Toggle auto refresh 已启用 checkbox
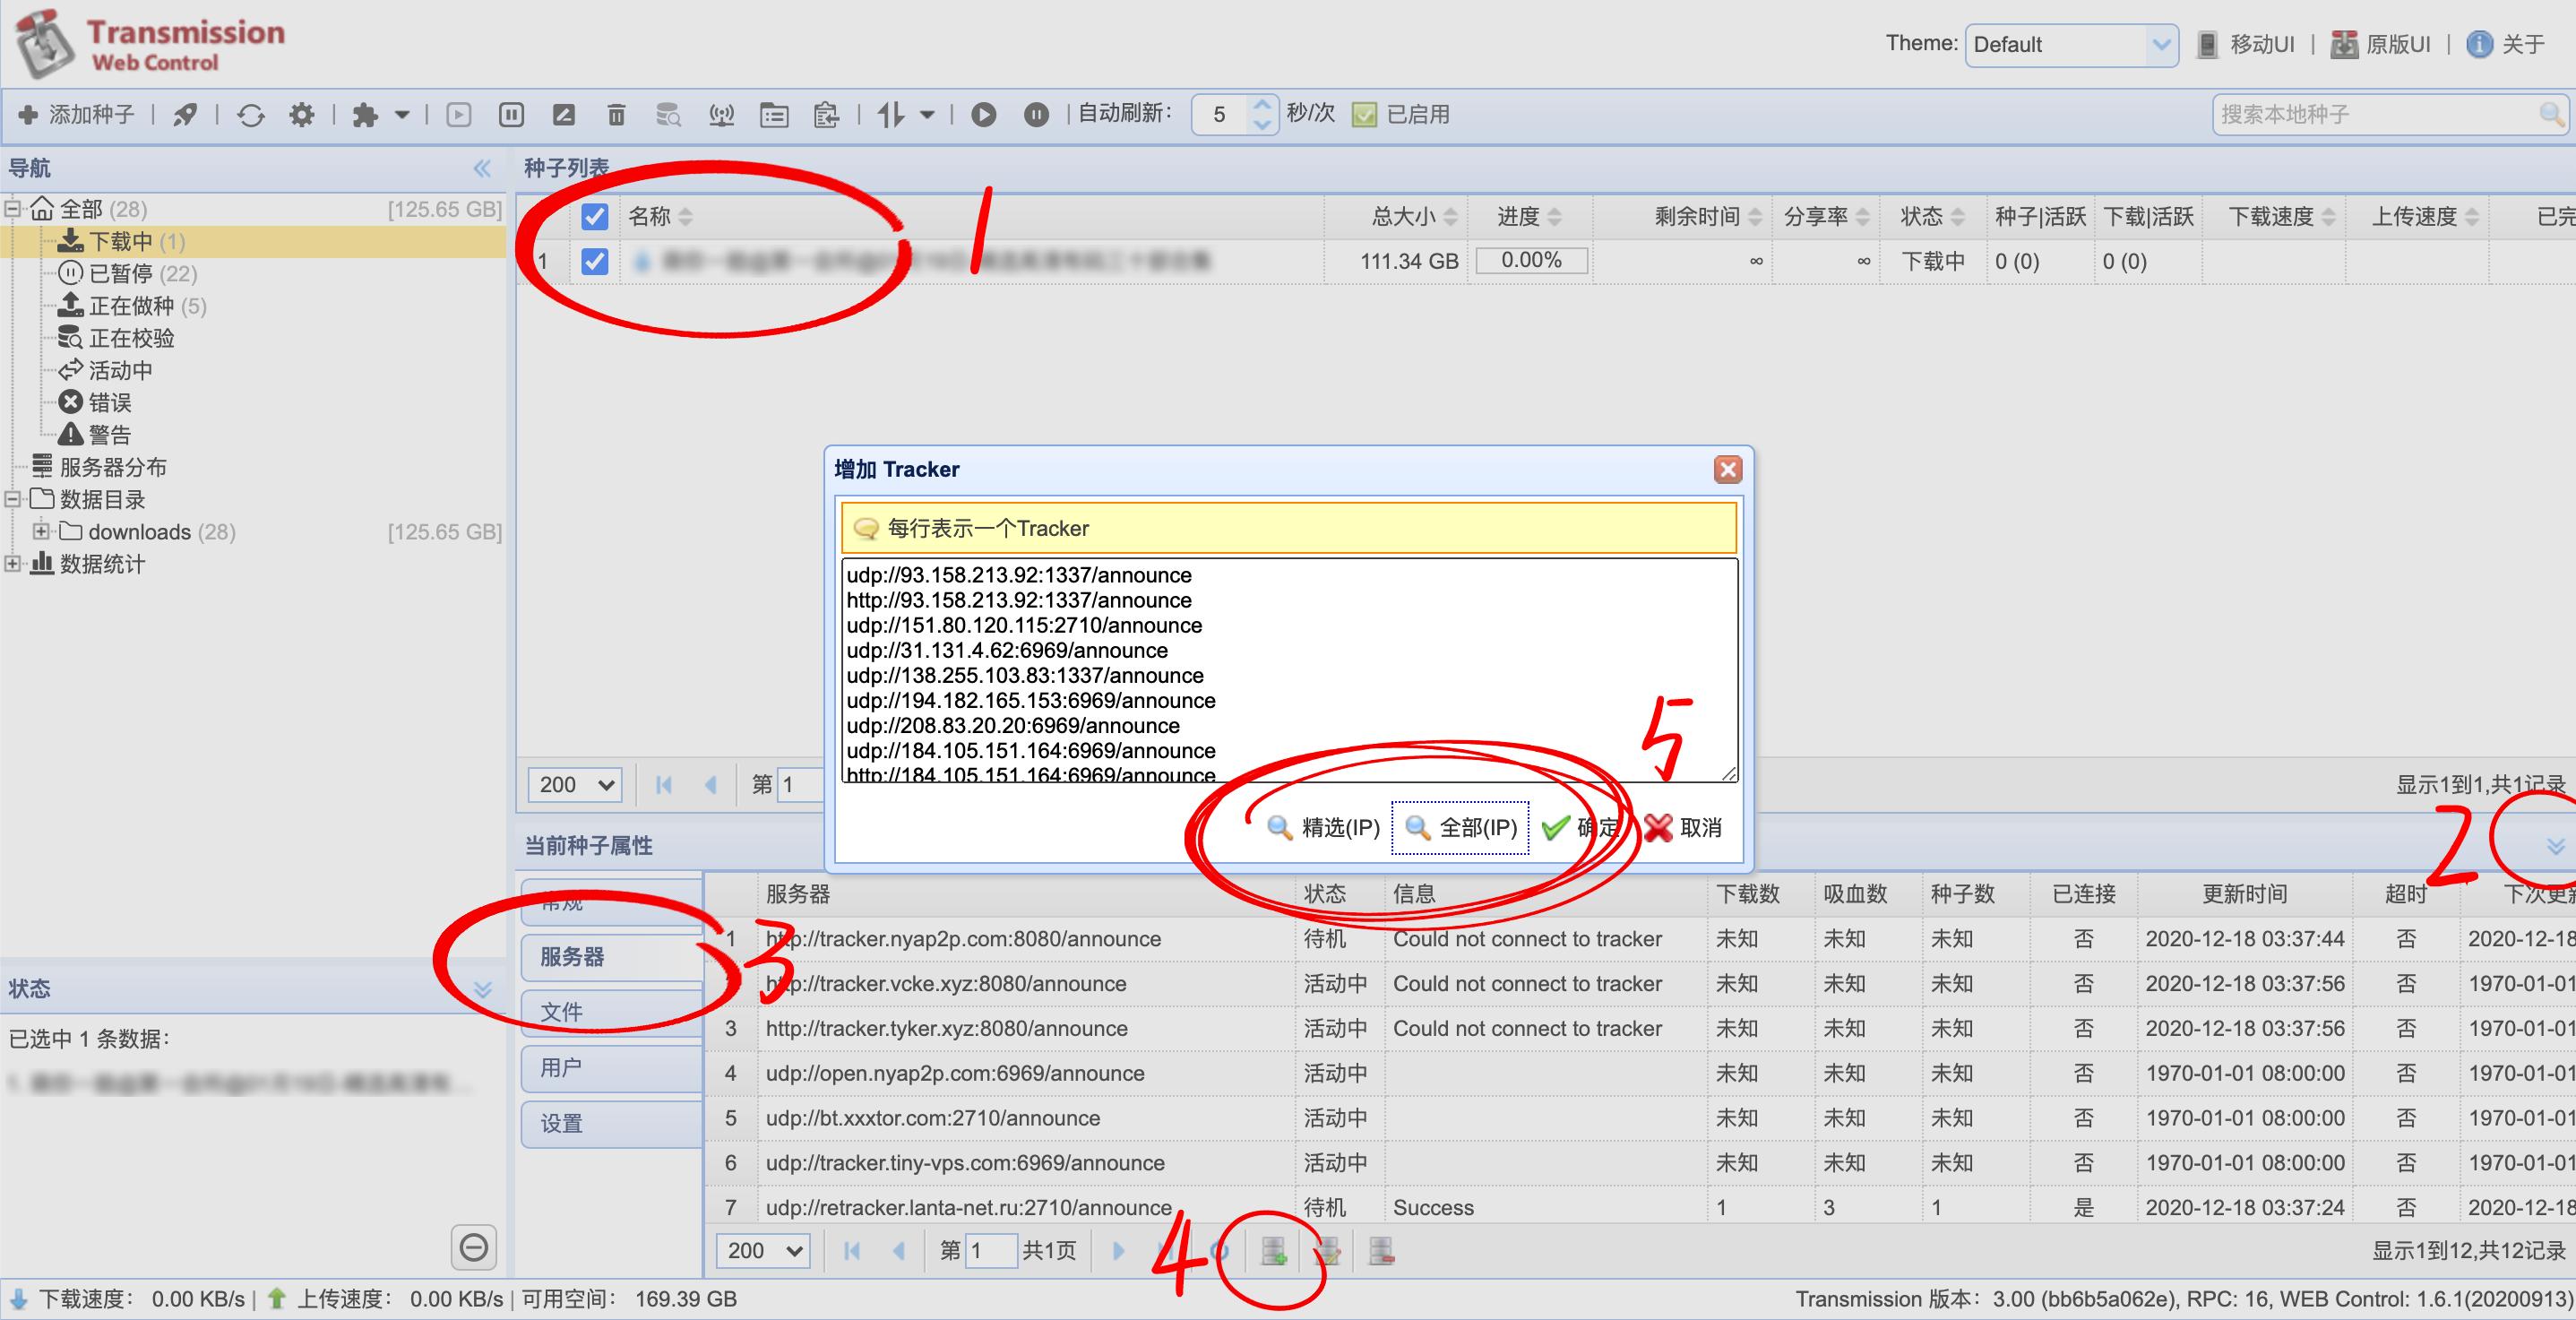Viewport: 2576px width, 1320px height. coord(1364,115)
